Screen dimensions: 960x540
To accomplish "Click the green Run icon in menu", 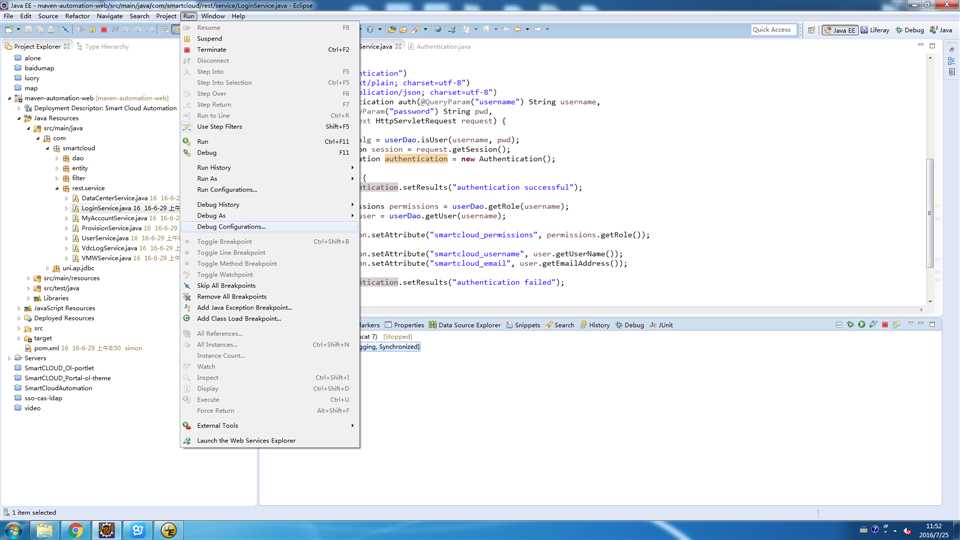I will 187,141.
